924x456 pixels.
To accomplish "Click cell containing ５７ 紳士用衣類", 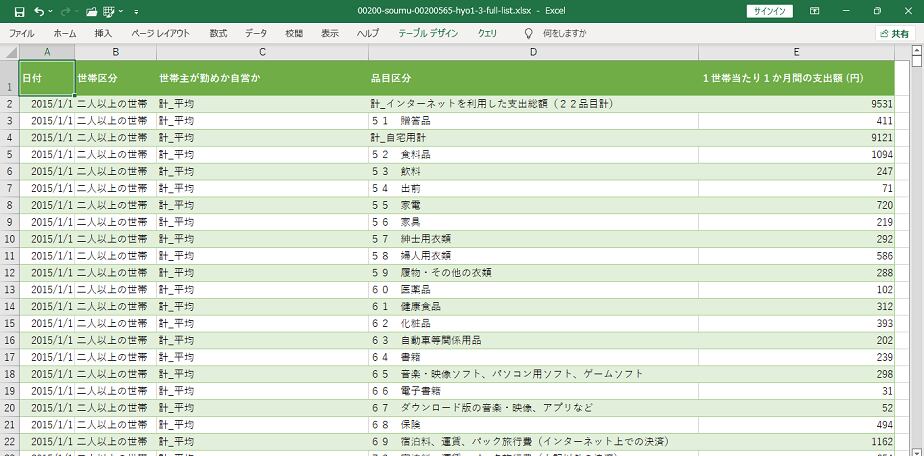I will pos(533,239).
